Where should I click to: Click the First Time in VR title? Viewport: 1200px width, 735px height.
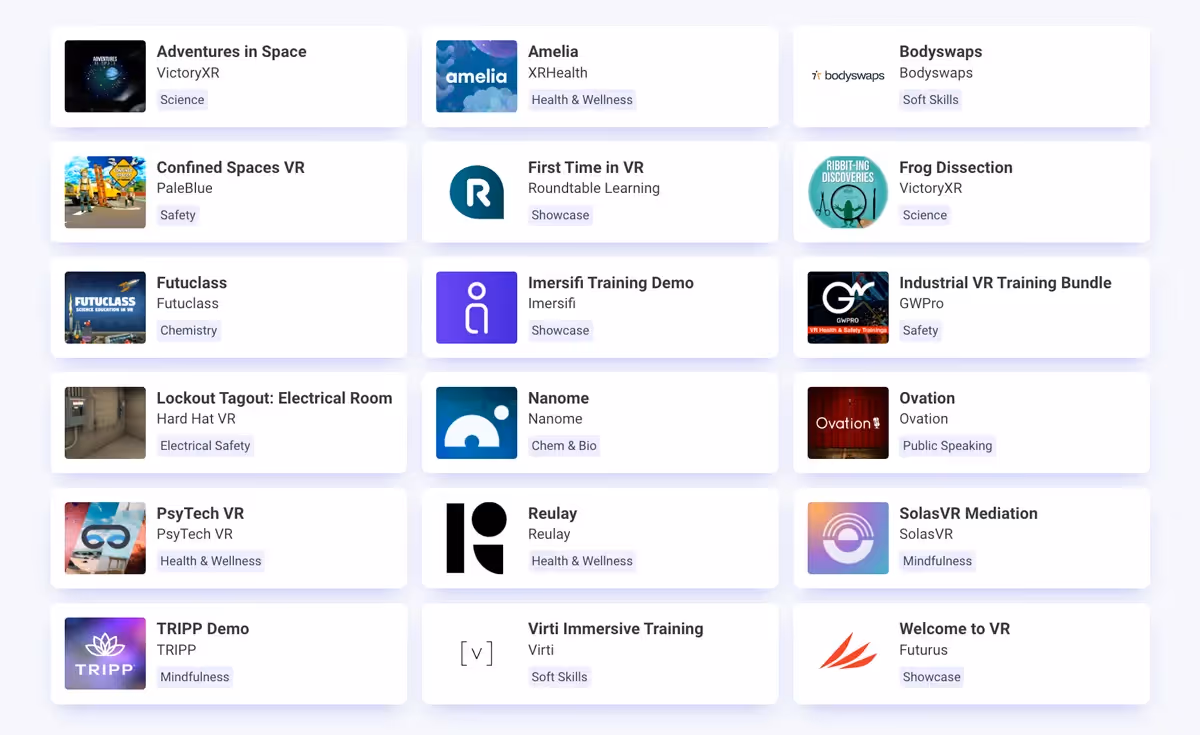click(x=586, y=167)
